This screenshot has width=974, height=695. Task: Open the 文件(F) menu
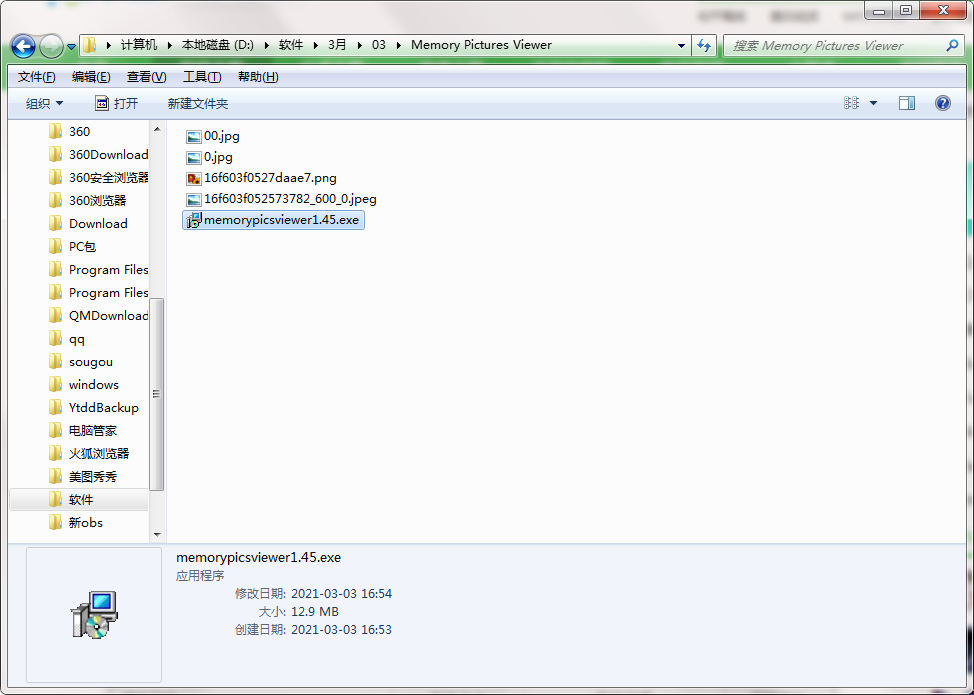37,77
